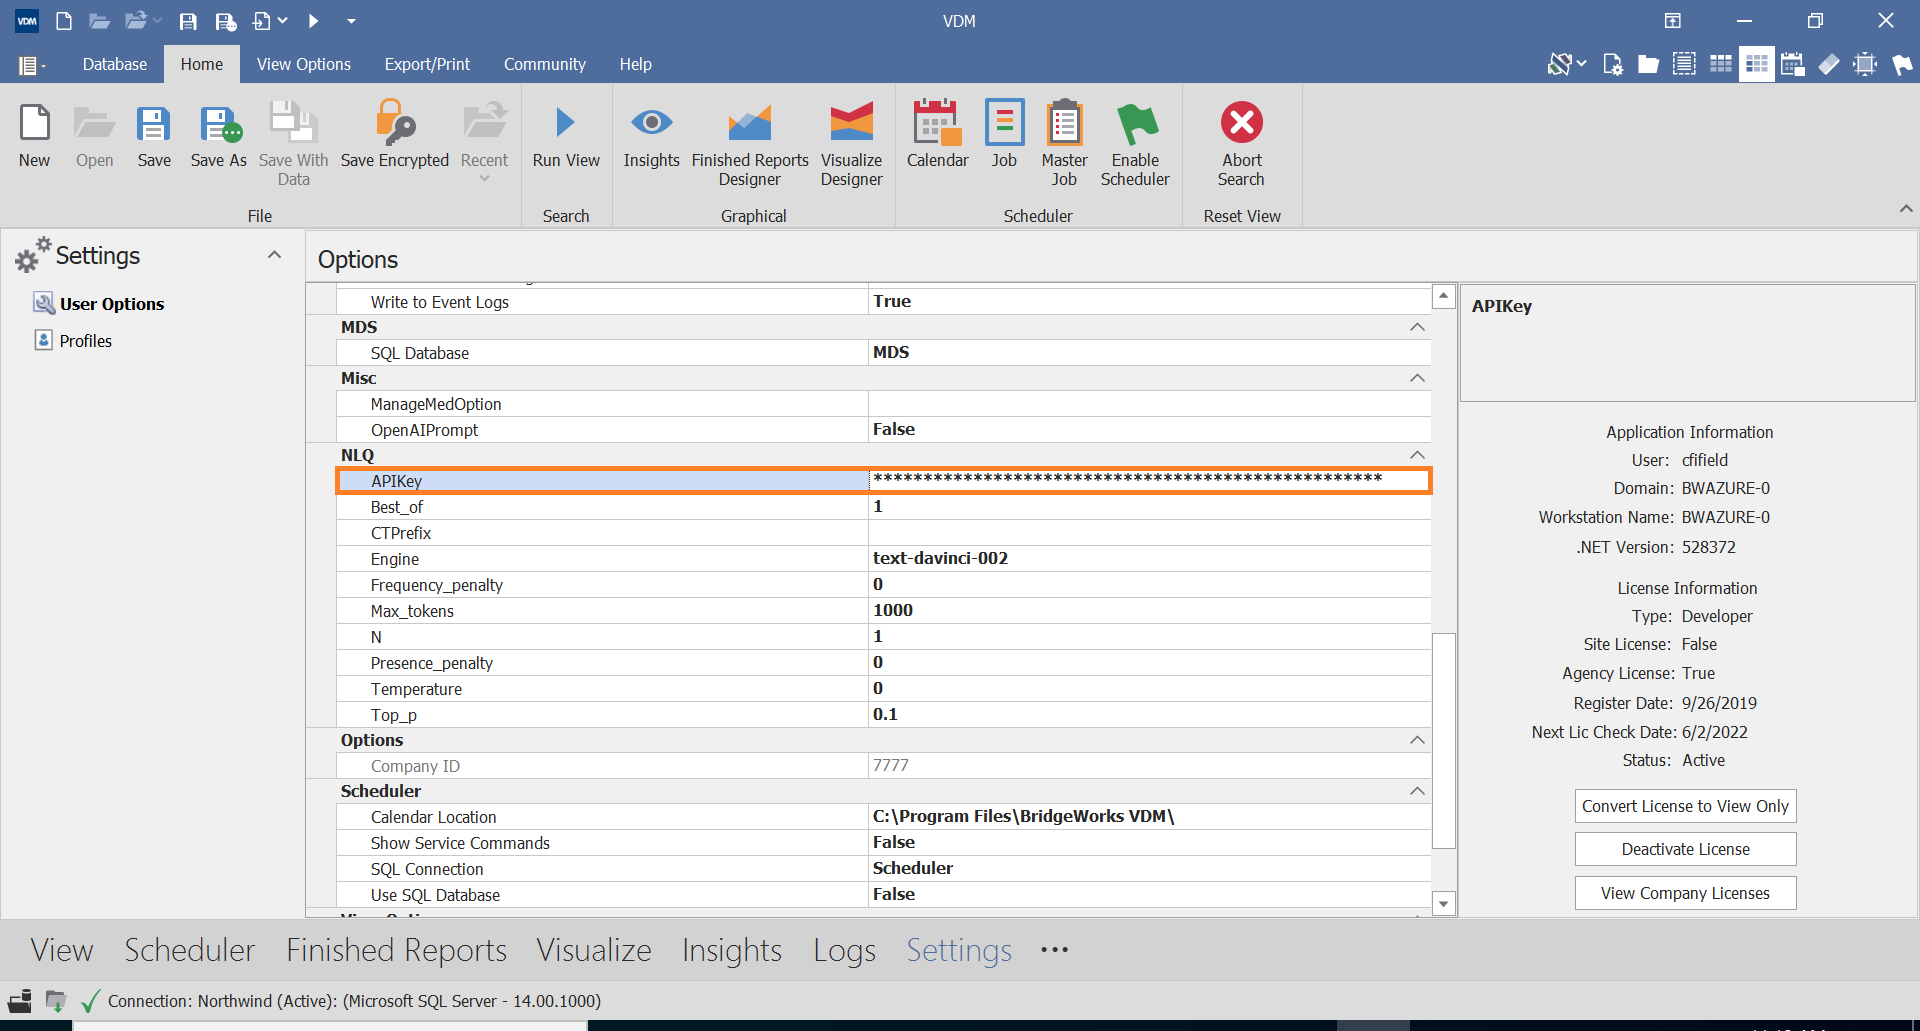Select the highlighted grid view icon
The height and width of the screenshot is (1031, 1920).
tap(1756, 64)
